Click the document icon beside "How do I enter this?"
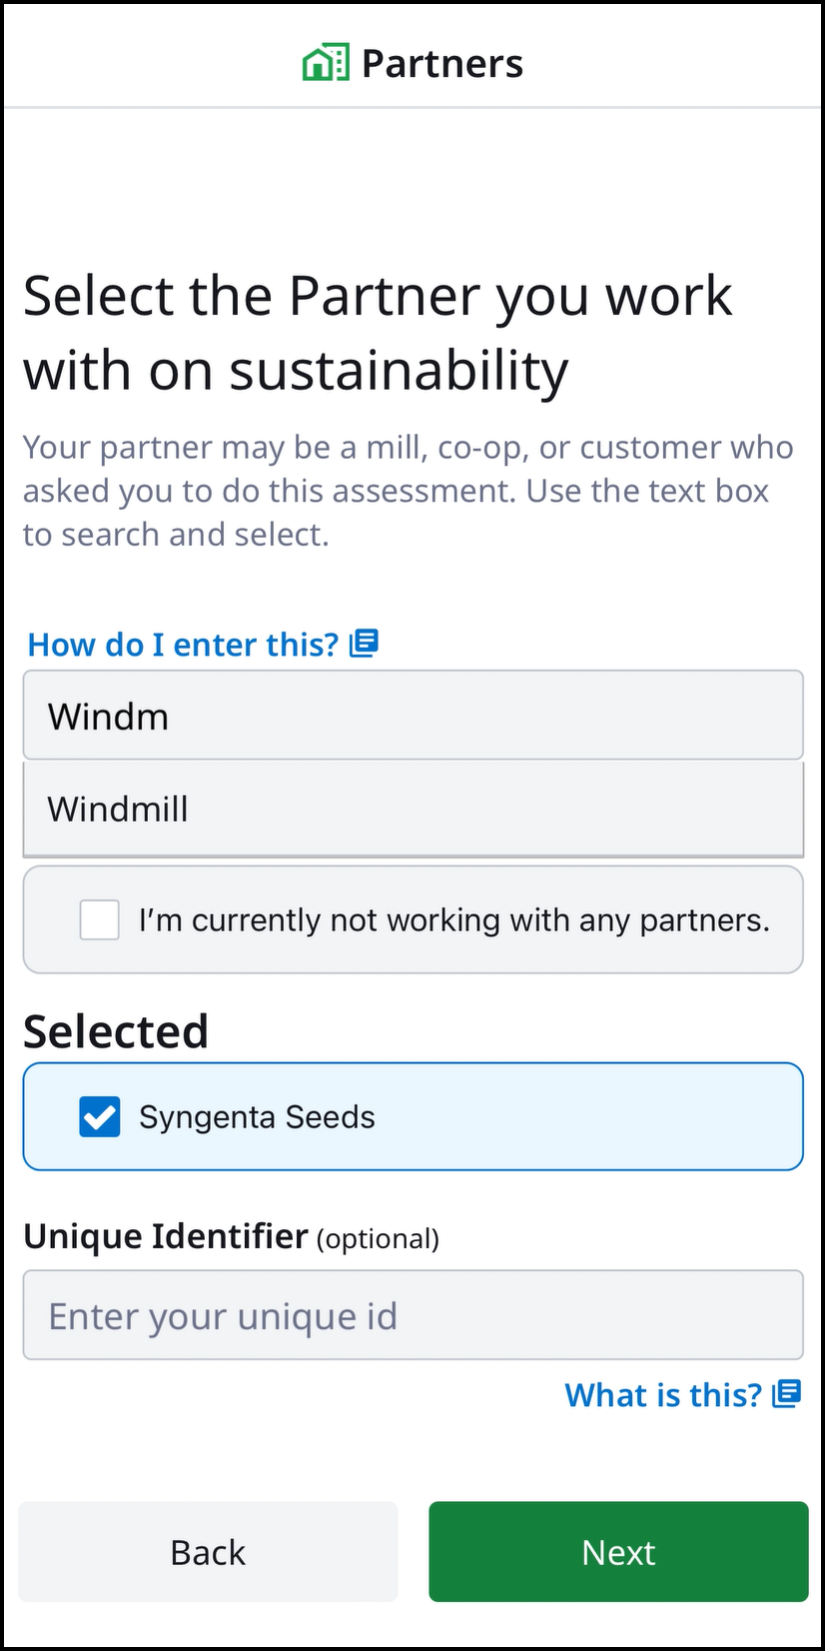This screenshot has width=825, height=1651. point(364,643)
